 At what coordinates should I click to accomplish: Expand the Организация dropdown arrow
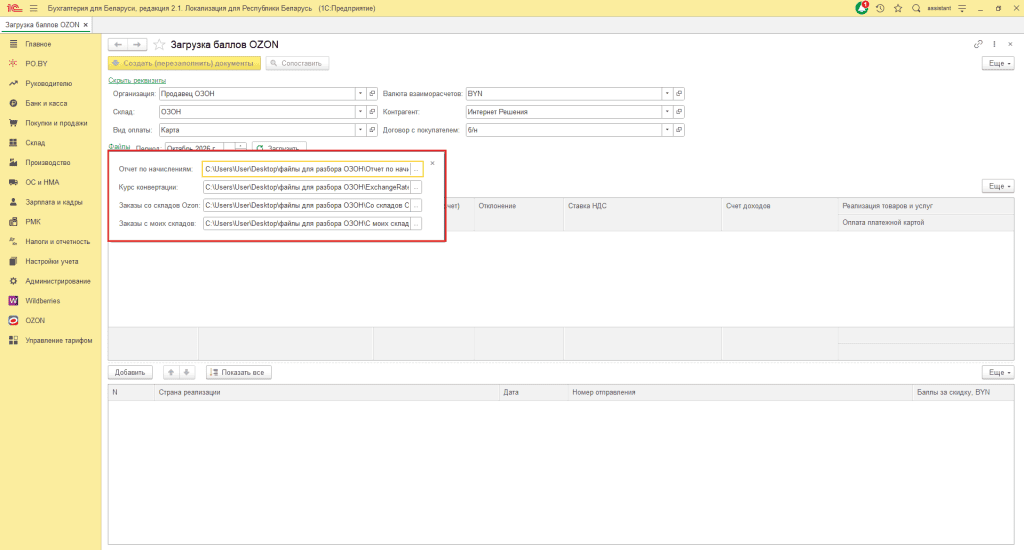(360, 93)
